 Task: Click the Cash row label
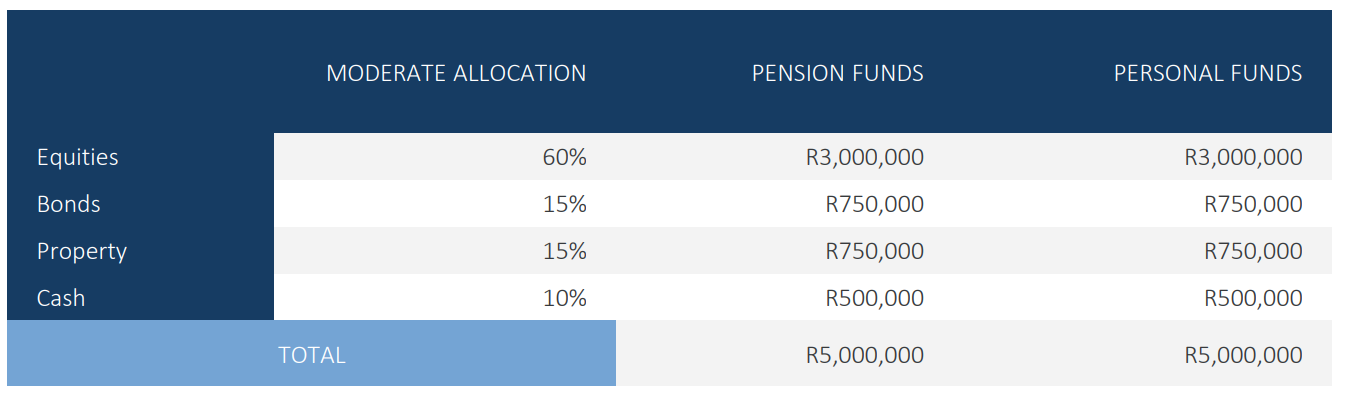point(61,298)
